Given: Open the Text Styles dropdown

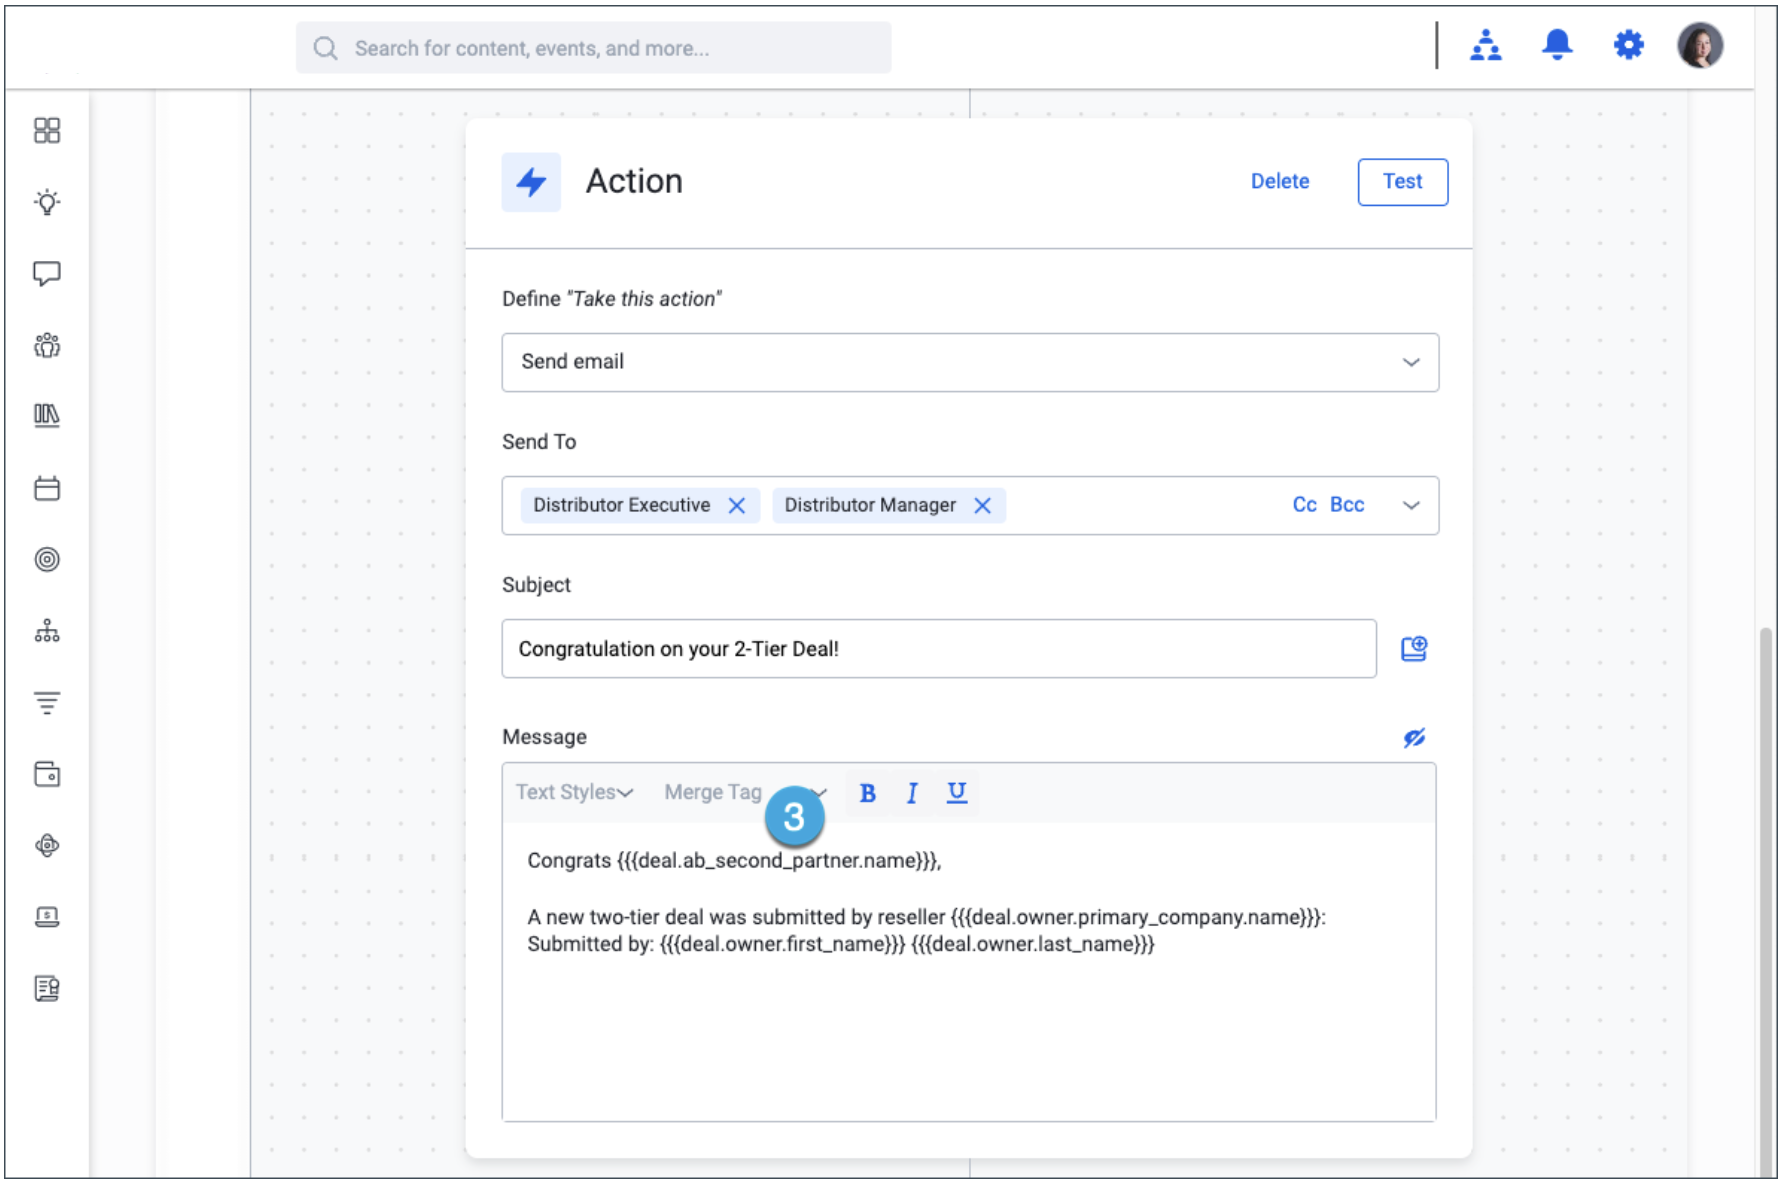Looking at the screenshot, I should click(574, 792).
